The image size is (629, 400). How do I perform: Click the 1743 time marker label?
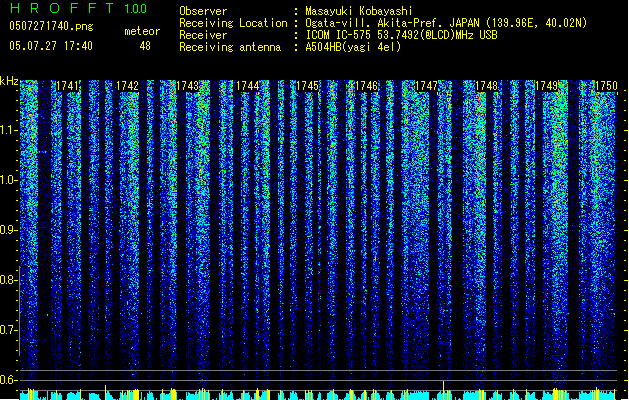(187, 86)
